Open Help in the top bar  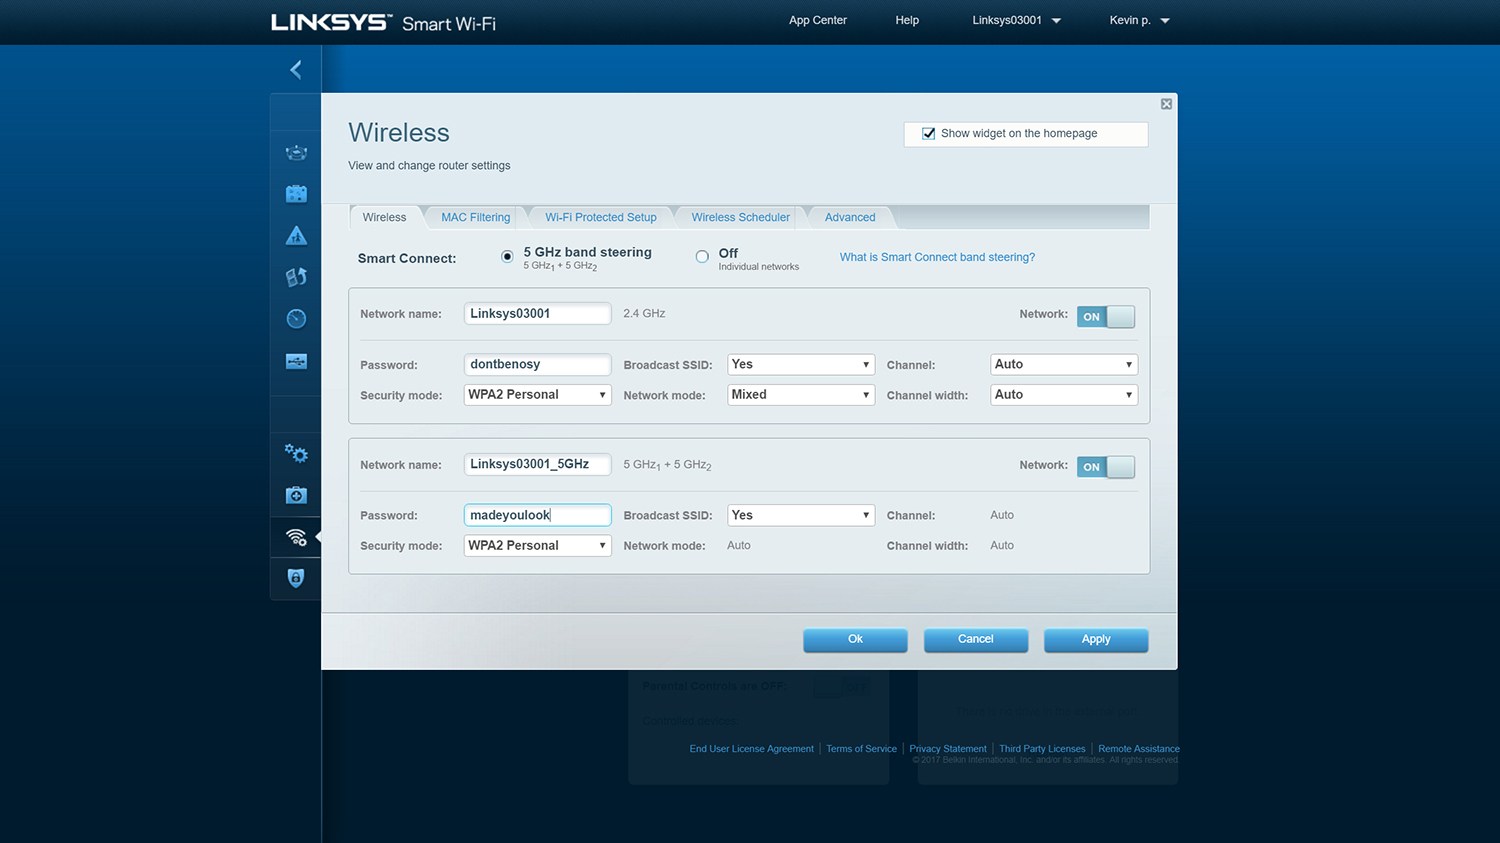click(907, 20)
